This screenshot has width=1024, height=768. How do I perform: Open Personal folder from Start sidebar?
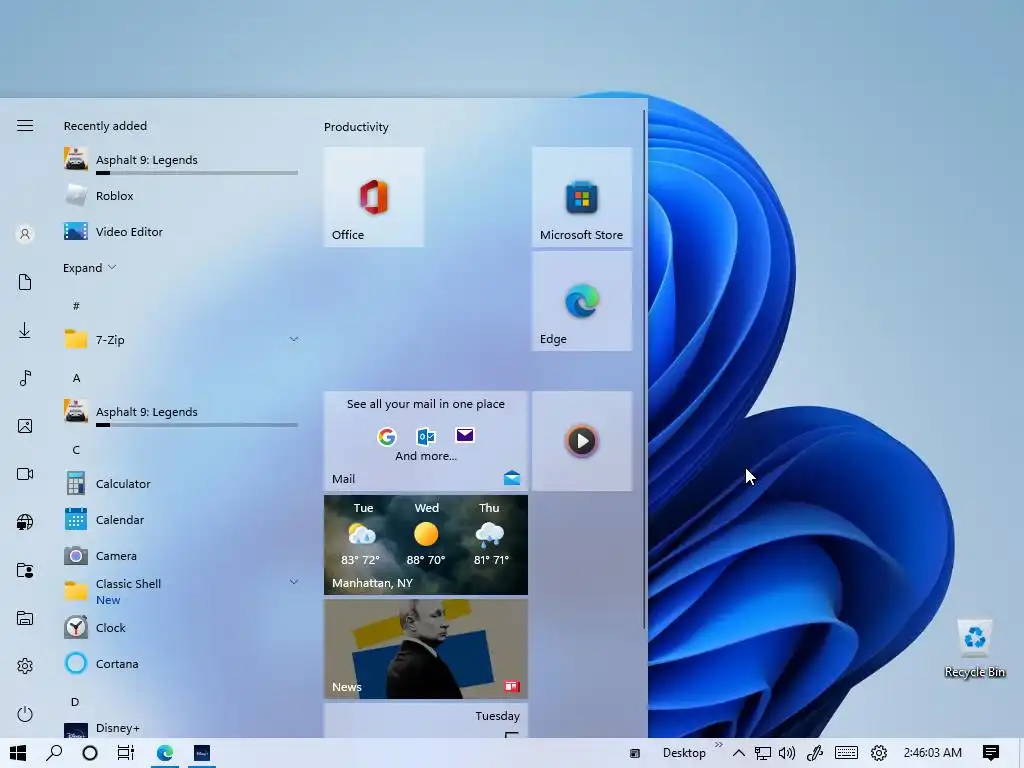pos(25,570)
